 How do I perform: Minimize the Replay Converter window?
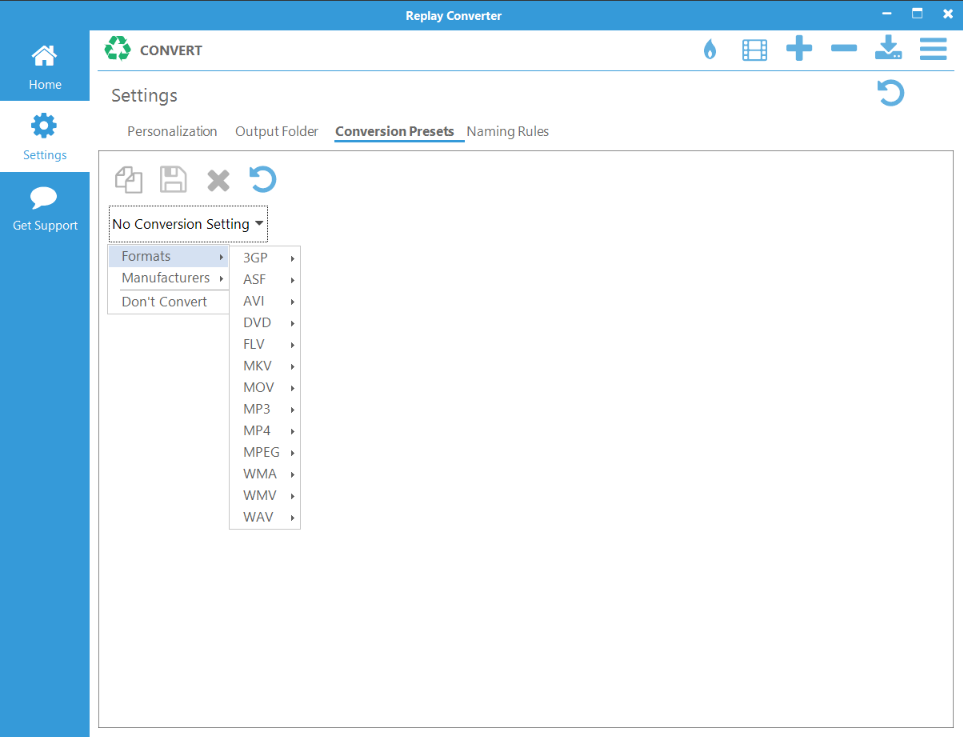click(887, 14)
